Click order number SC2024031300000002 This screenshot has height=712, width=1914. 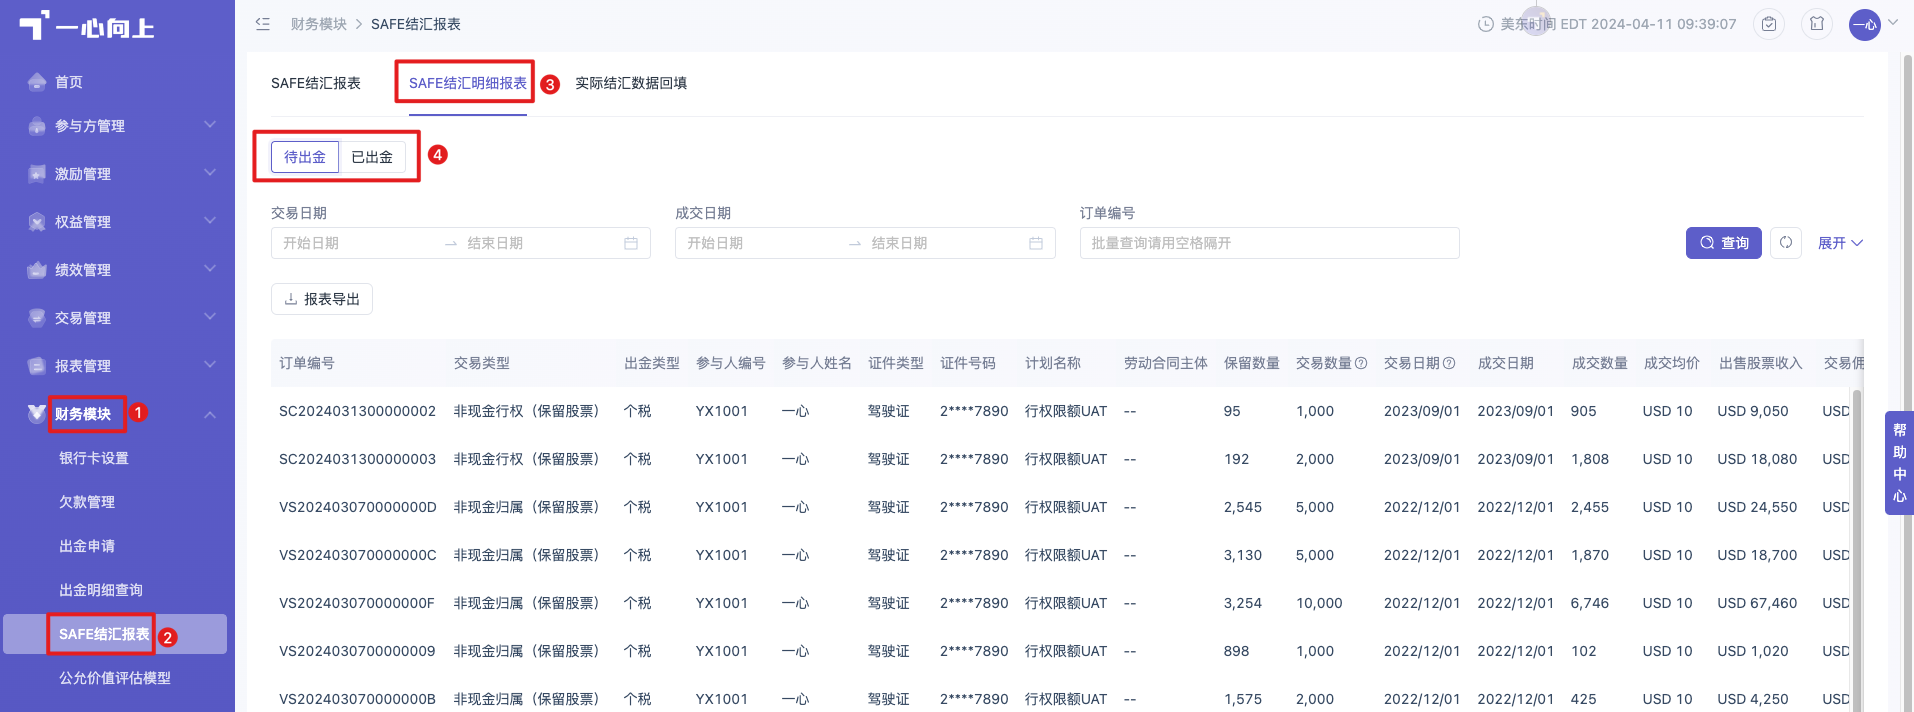click(x=358, y=411)
